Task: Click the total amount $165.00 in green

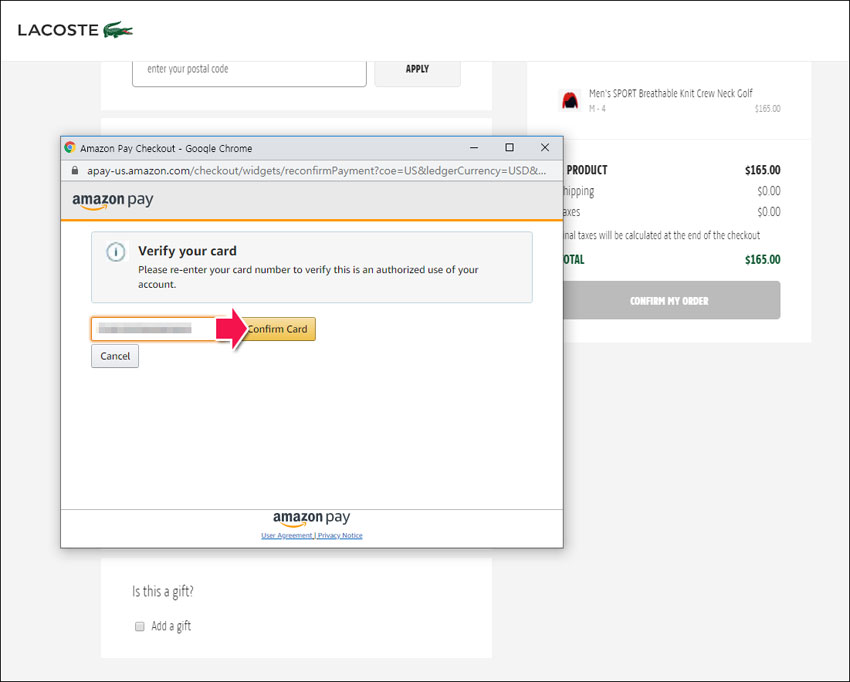Action: [x=762, y=260]
